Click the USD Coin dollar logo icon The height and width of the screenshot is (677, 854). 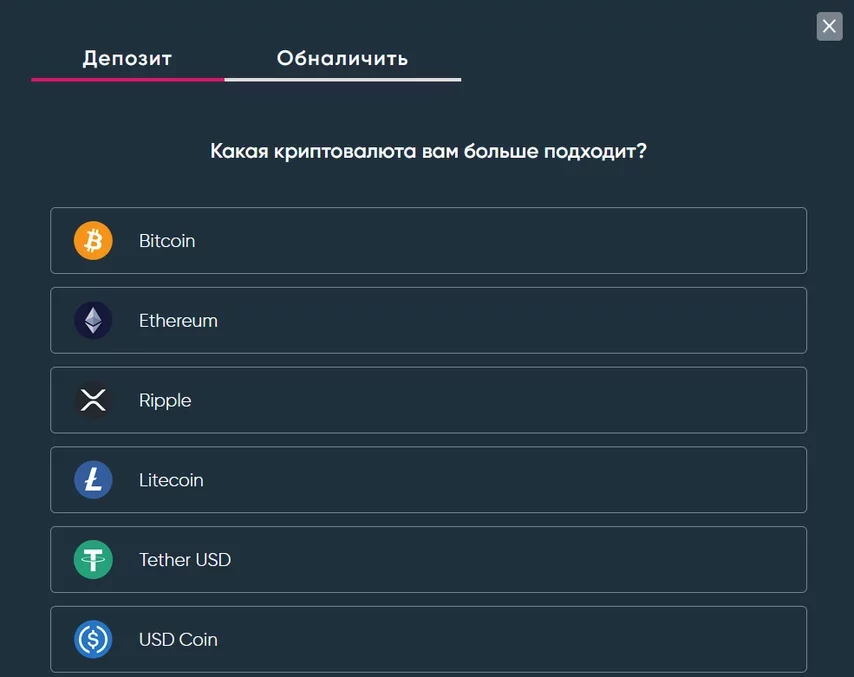click(93, 639)
